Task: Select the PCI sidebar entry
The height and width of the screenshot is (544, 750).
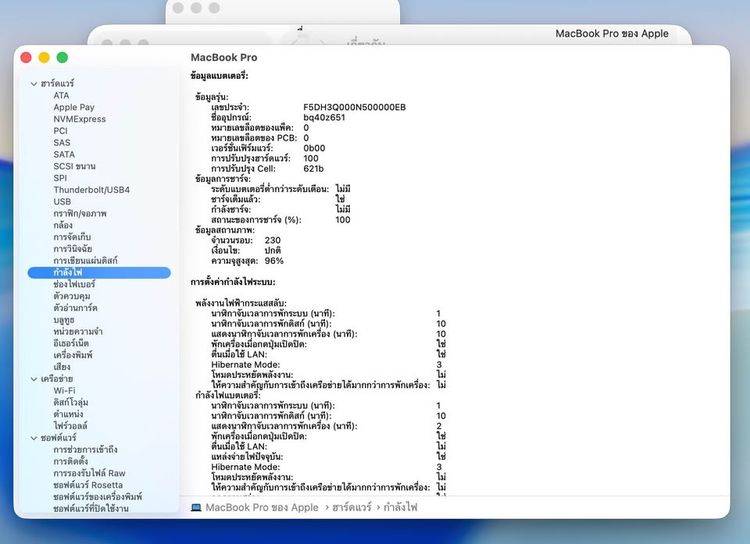Action: click(x=60, y=131)
